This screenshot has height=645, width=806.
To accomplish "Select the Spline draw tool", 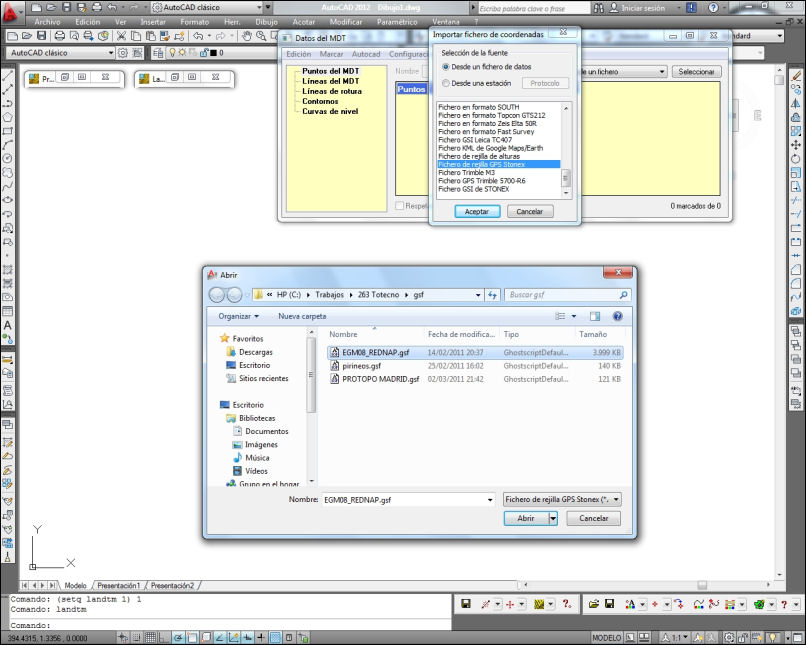I will [x=8, y=187].
